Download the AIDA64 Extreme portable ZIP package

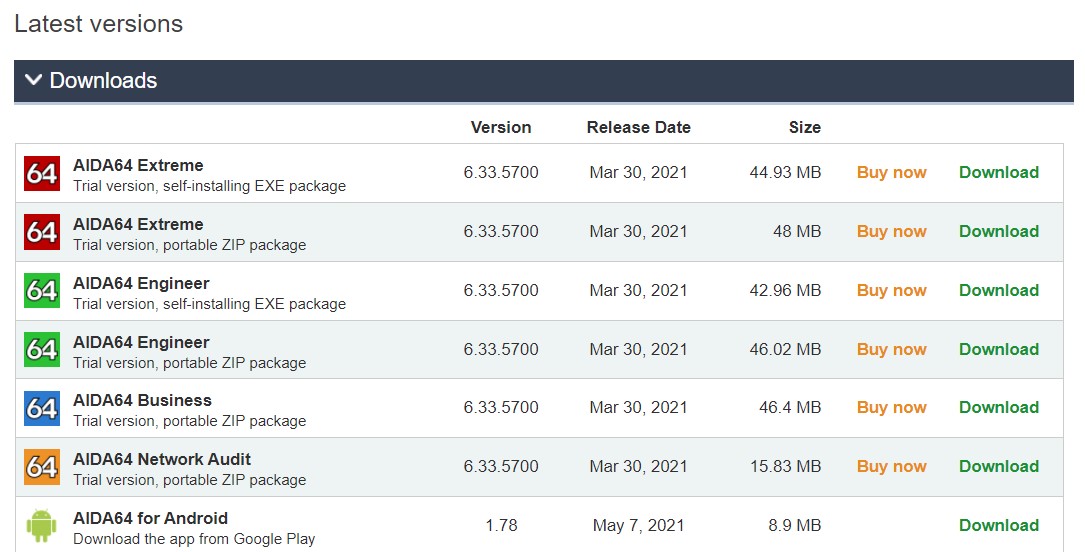coord(998,231)
